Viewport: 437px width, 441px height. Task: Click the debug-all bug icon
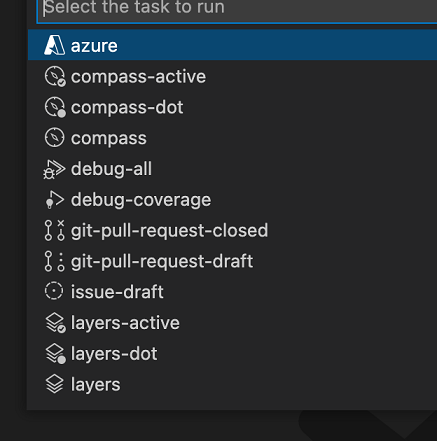[x=54, y=169]
